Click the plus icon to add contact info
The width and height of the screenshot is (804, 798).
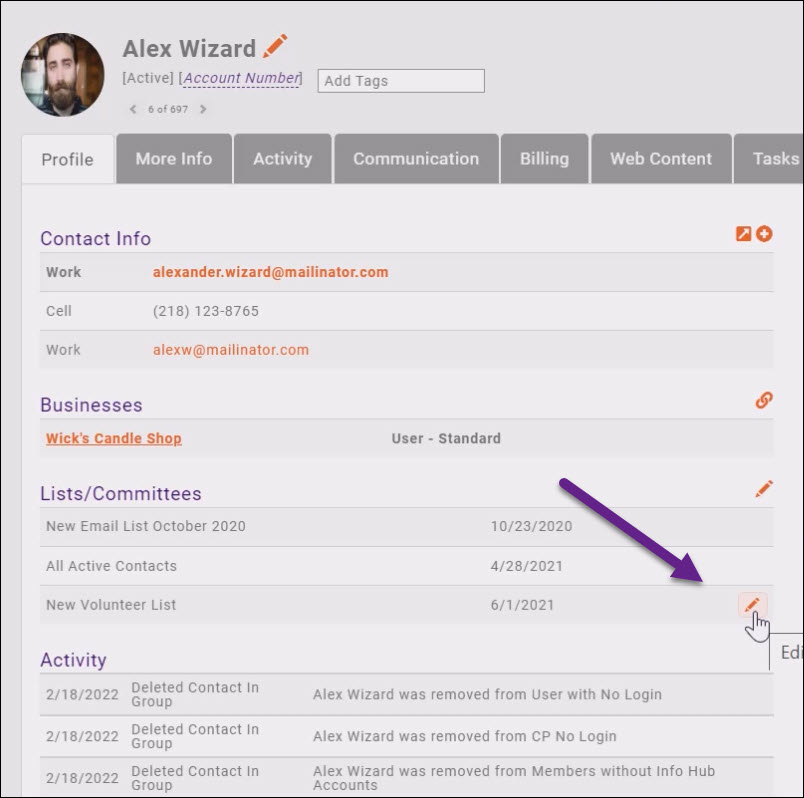click(x=764, y=234)
